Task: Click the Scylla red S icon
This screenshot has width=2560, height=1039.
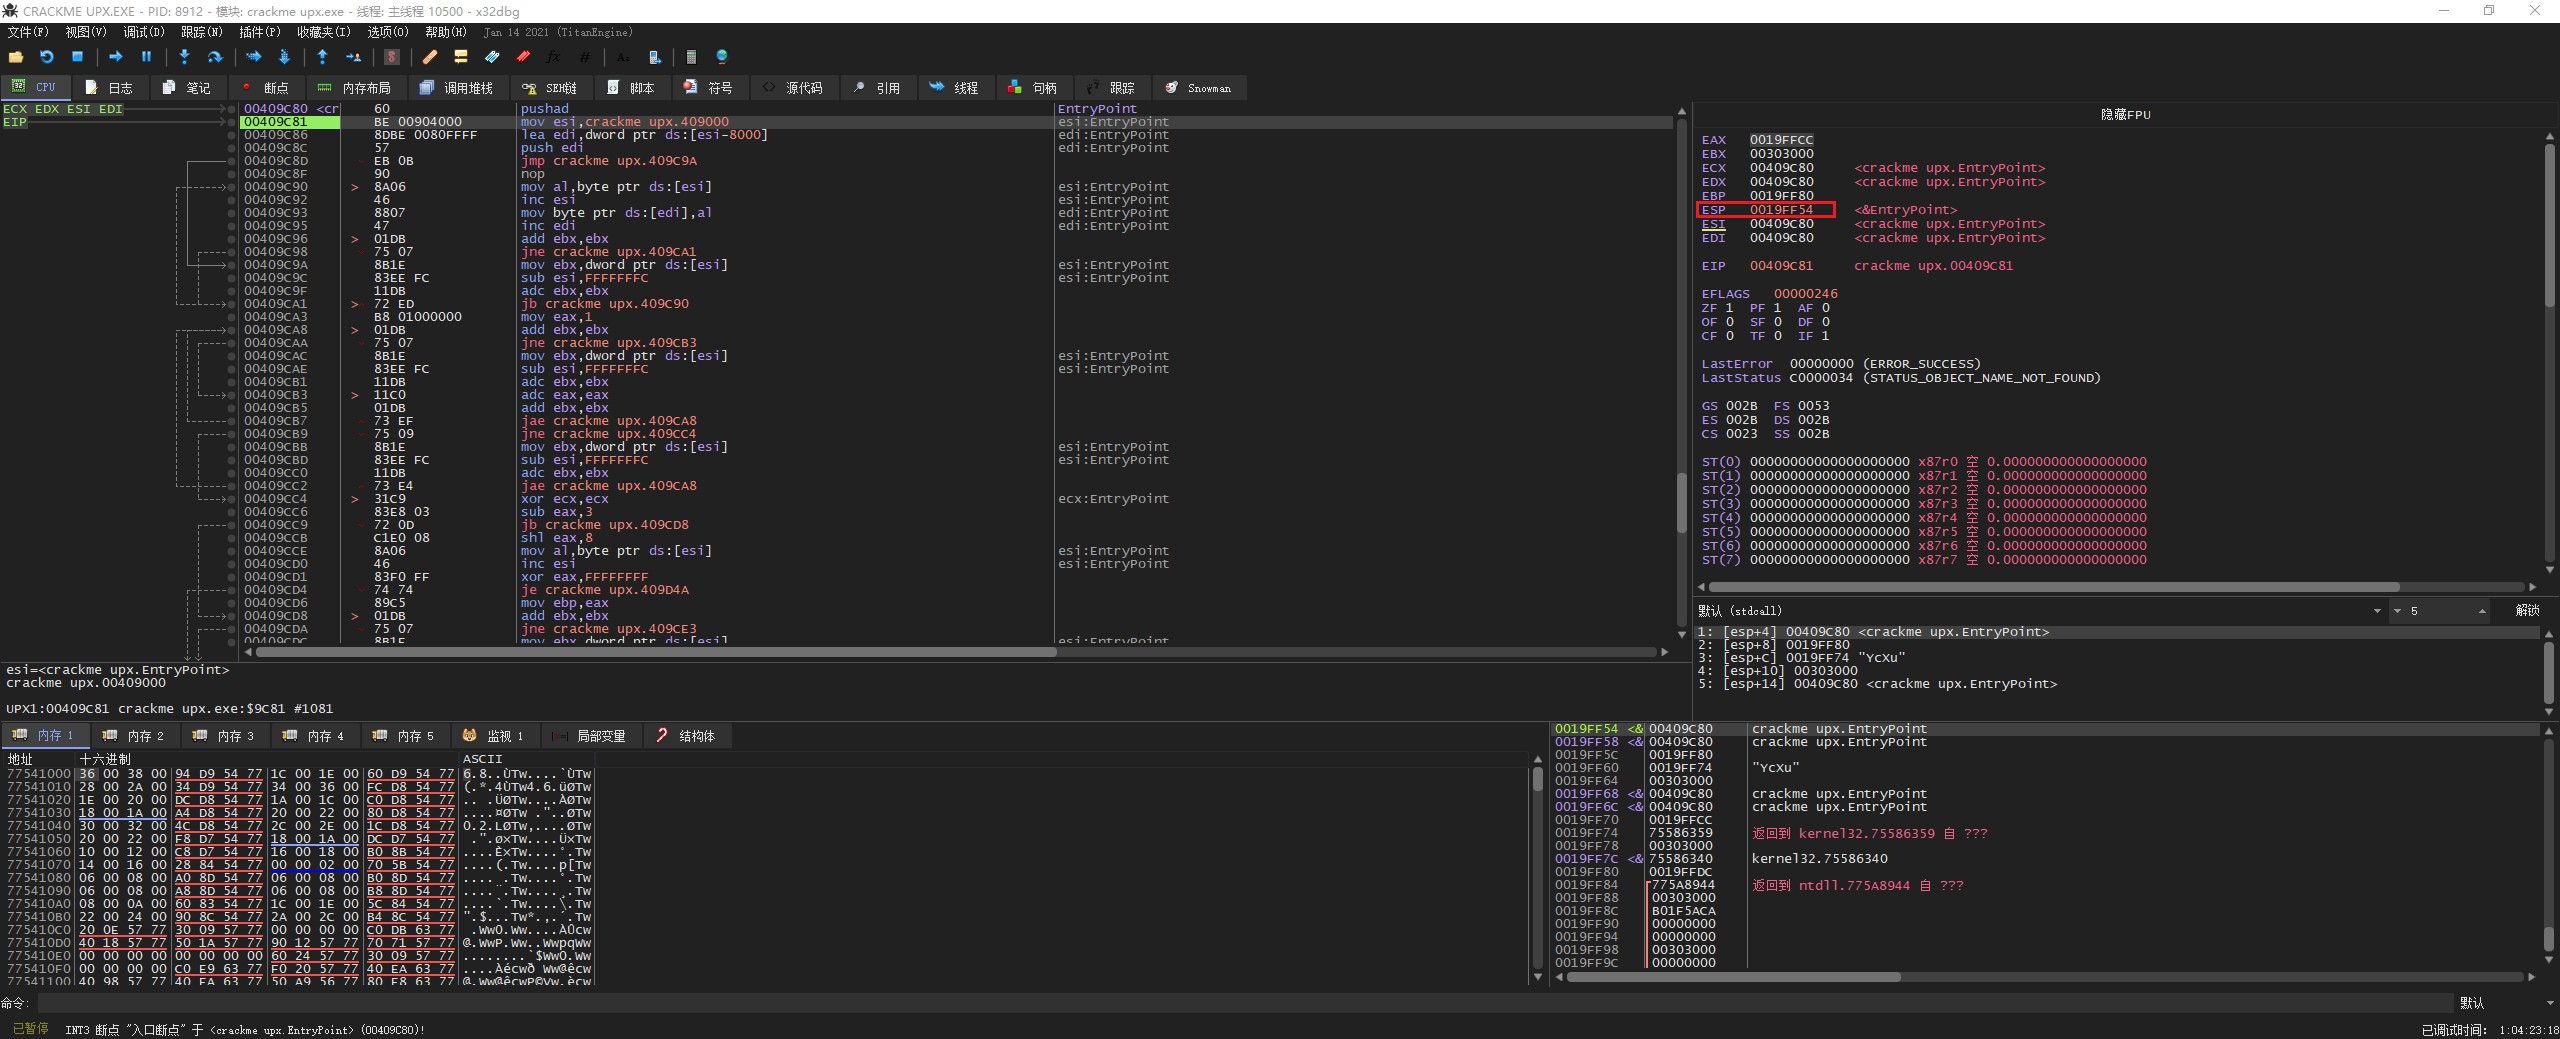Action: click(392, 57)
